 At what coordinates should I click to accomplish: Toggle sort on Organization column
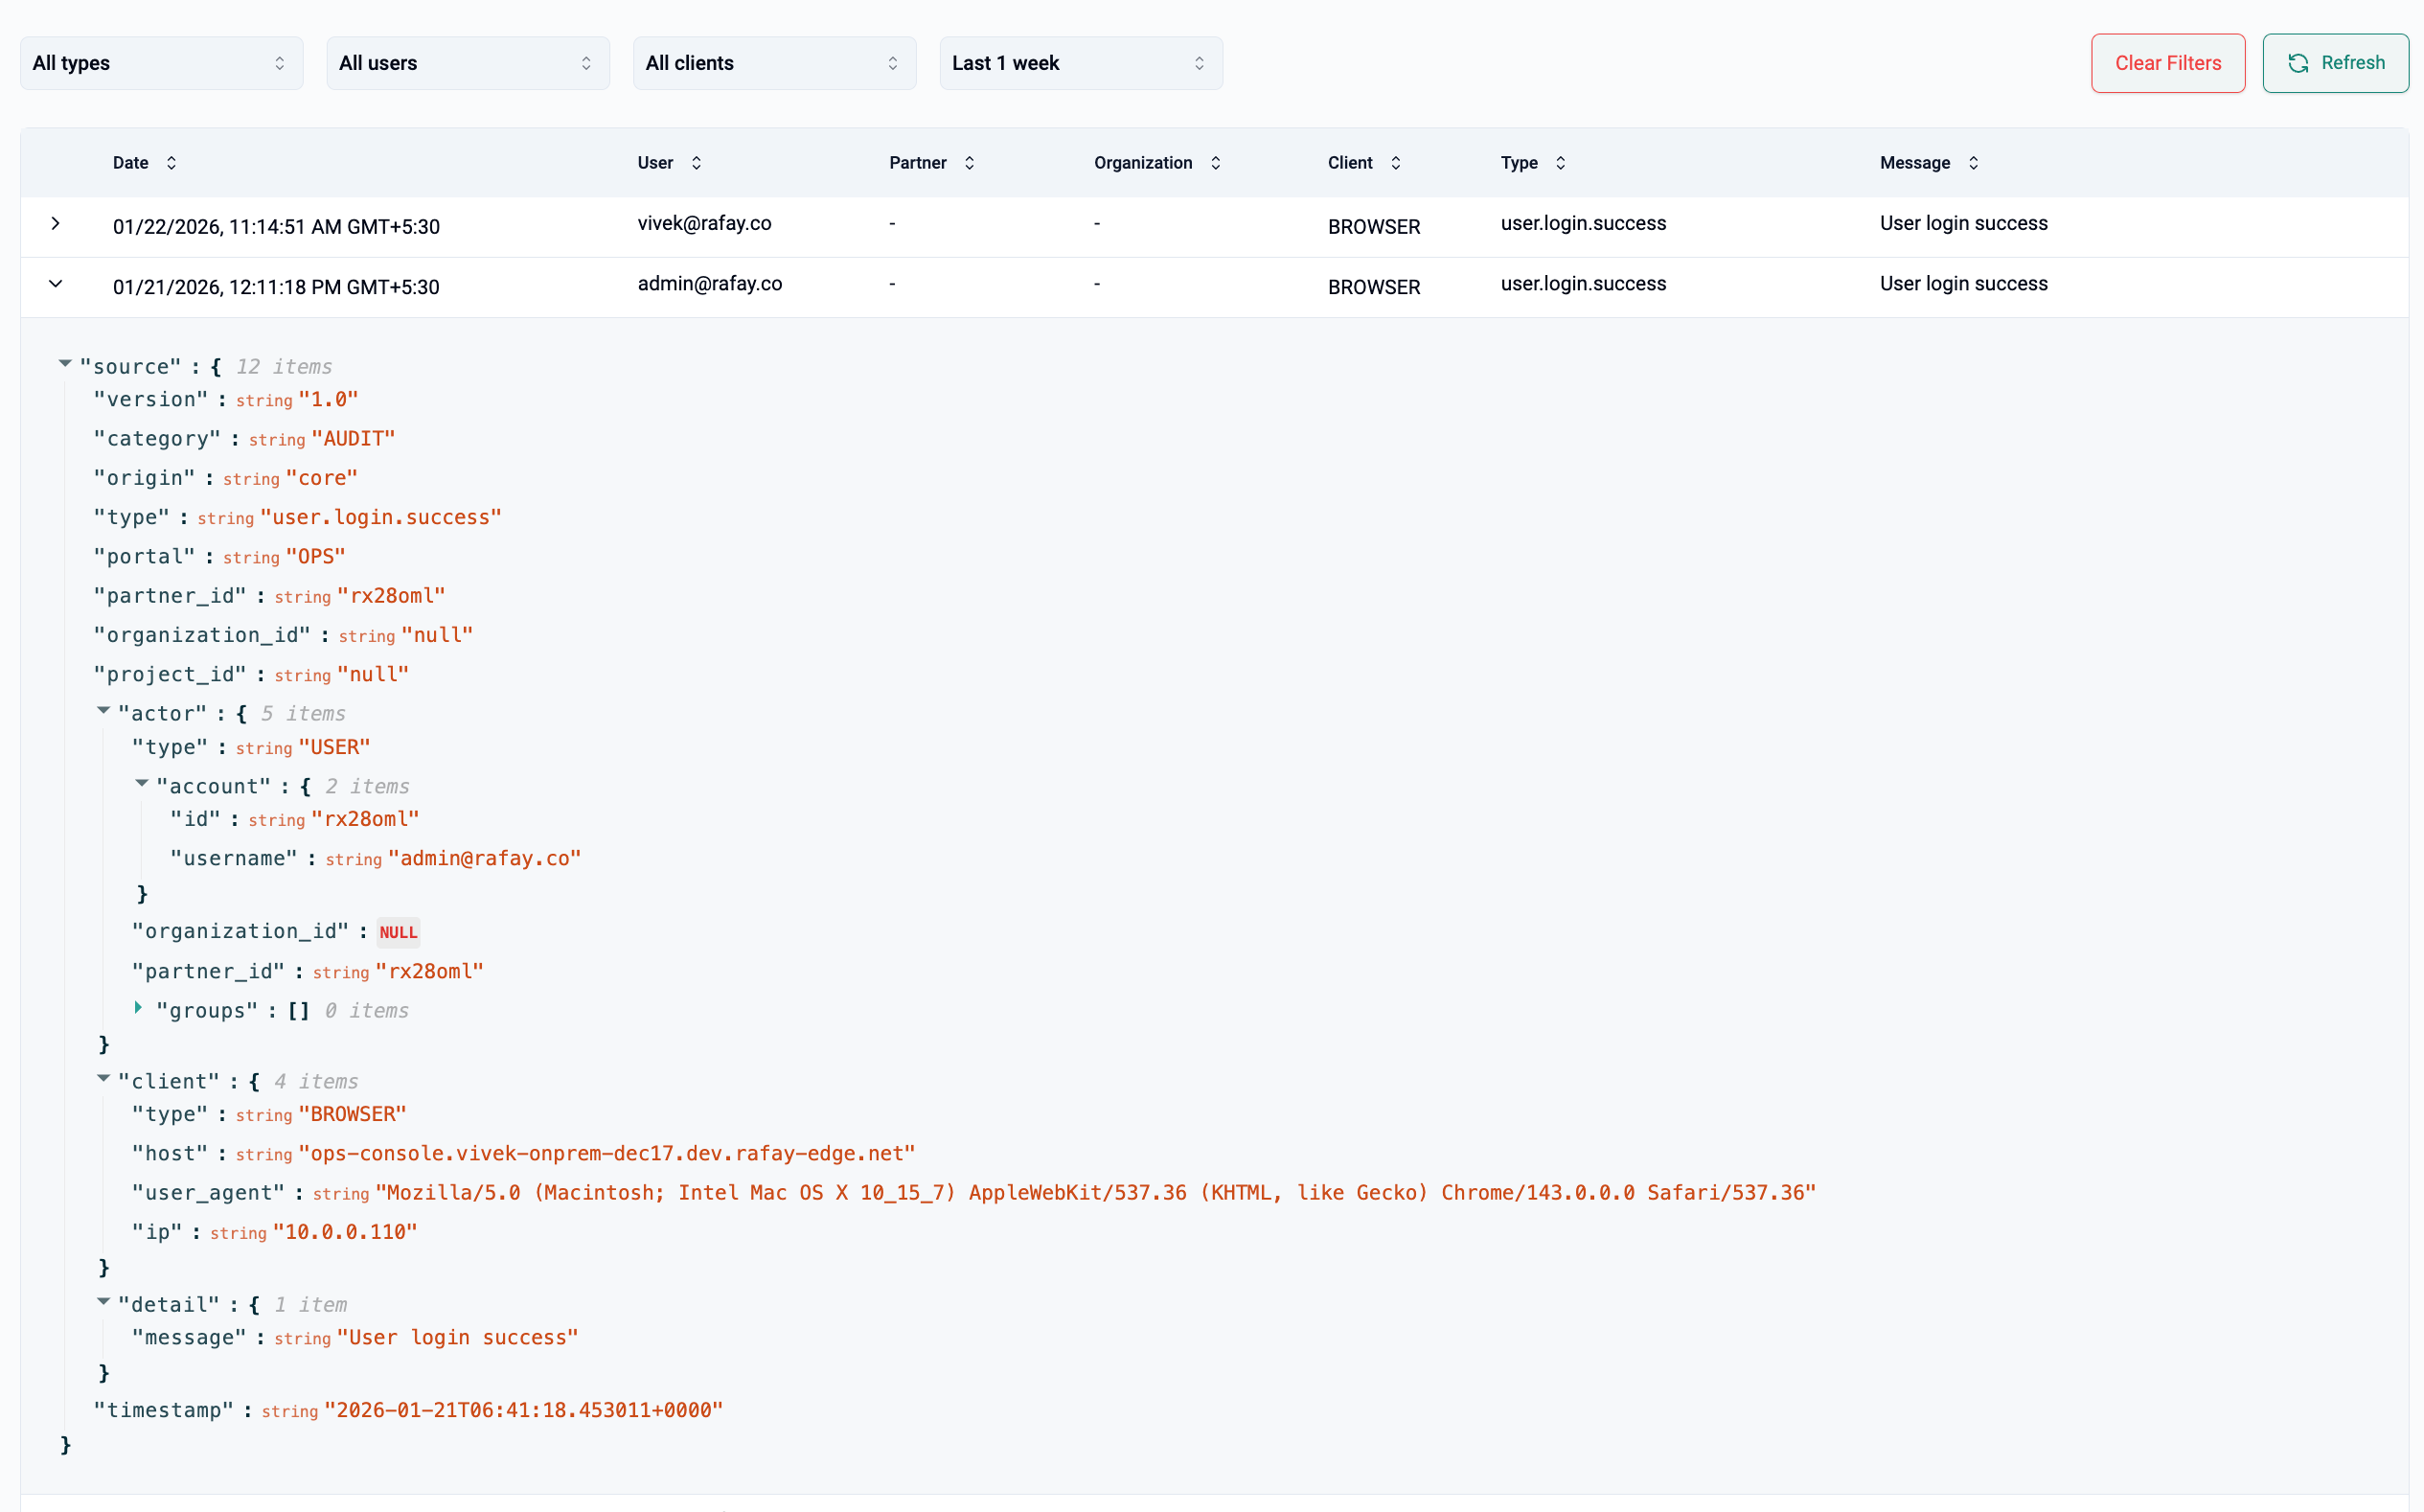(x=1215, y=163)
